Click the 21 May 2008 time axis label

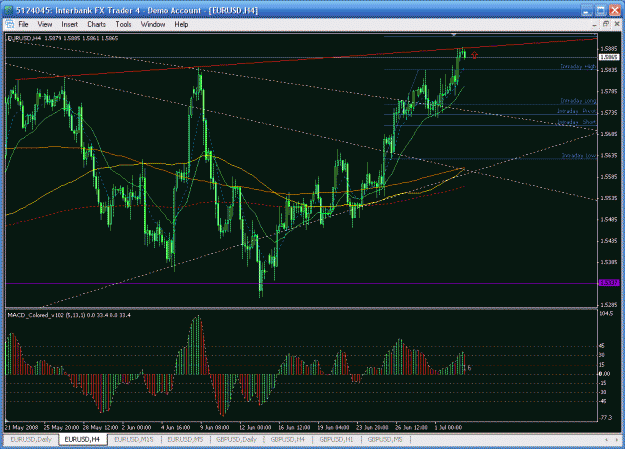point(22,427)
